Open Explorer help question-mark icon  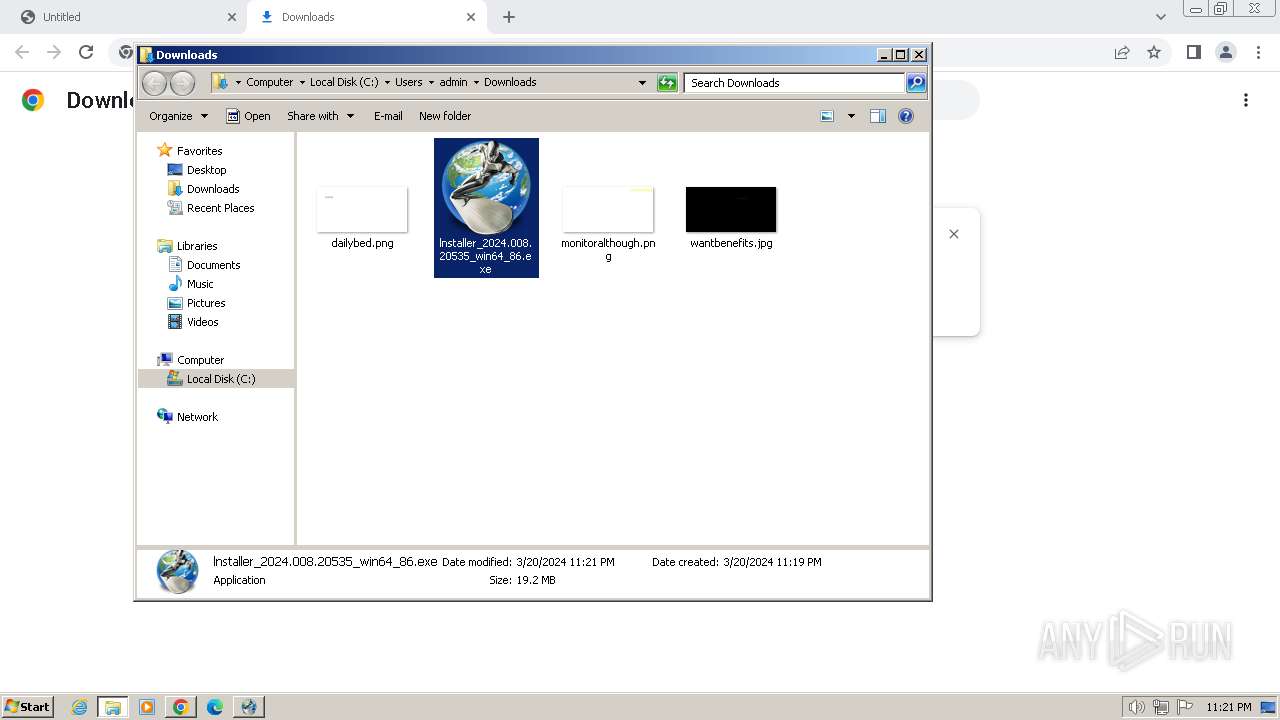coord(906,116)
